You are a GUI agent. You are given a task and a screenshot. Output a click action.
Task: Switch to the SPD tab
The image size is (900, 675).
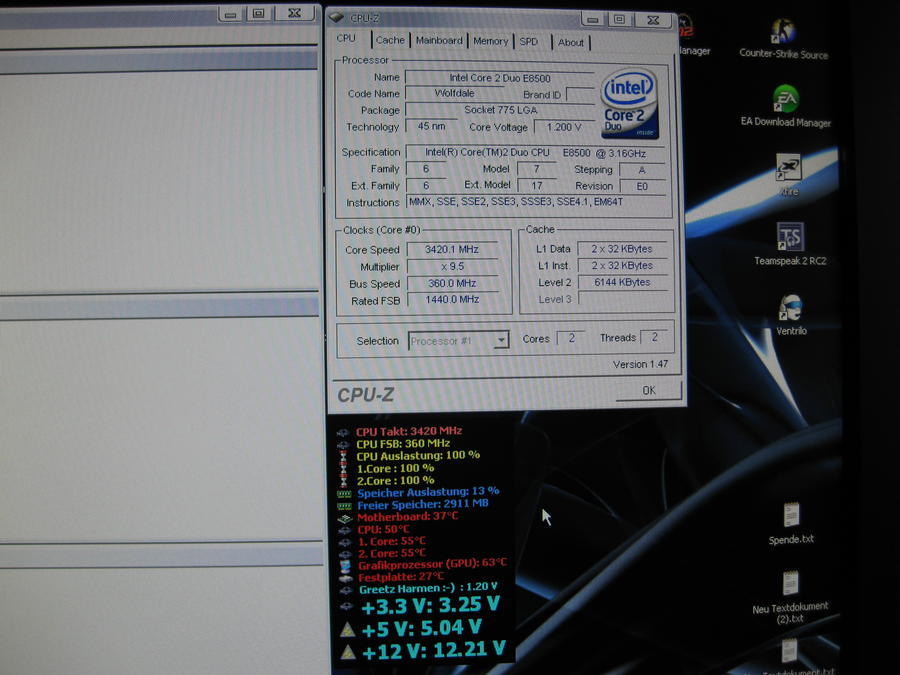click(529, 42)
